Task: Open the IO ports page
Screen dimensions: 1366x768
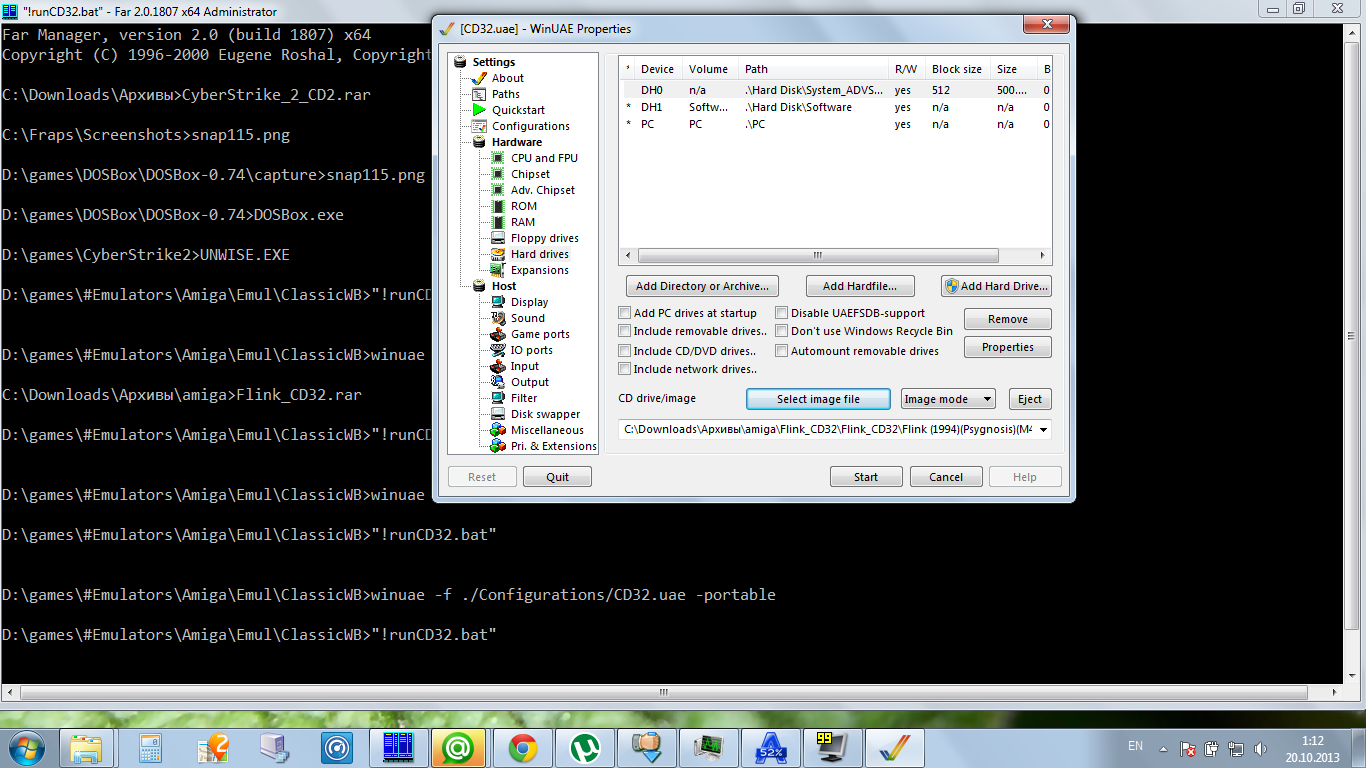Action: pos(532,350)
